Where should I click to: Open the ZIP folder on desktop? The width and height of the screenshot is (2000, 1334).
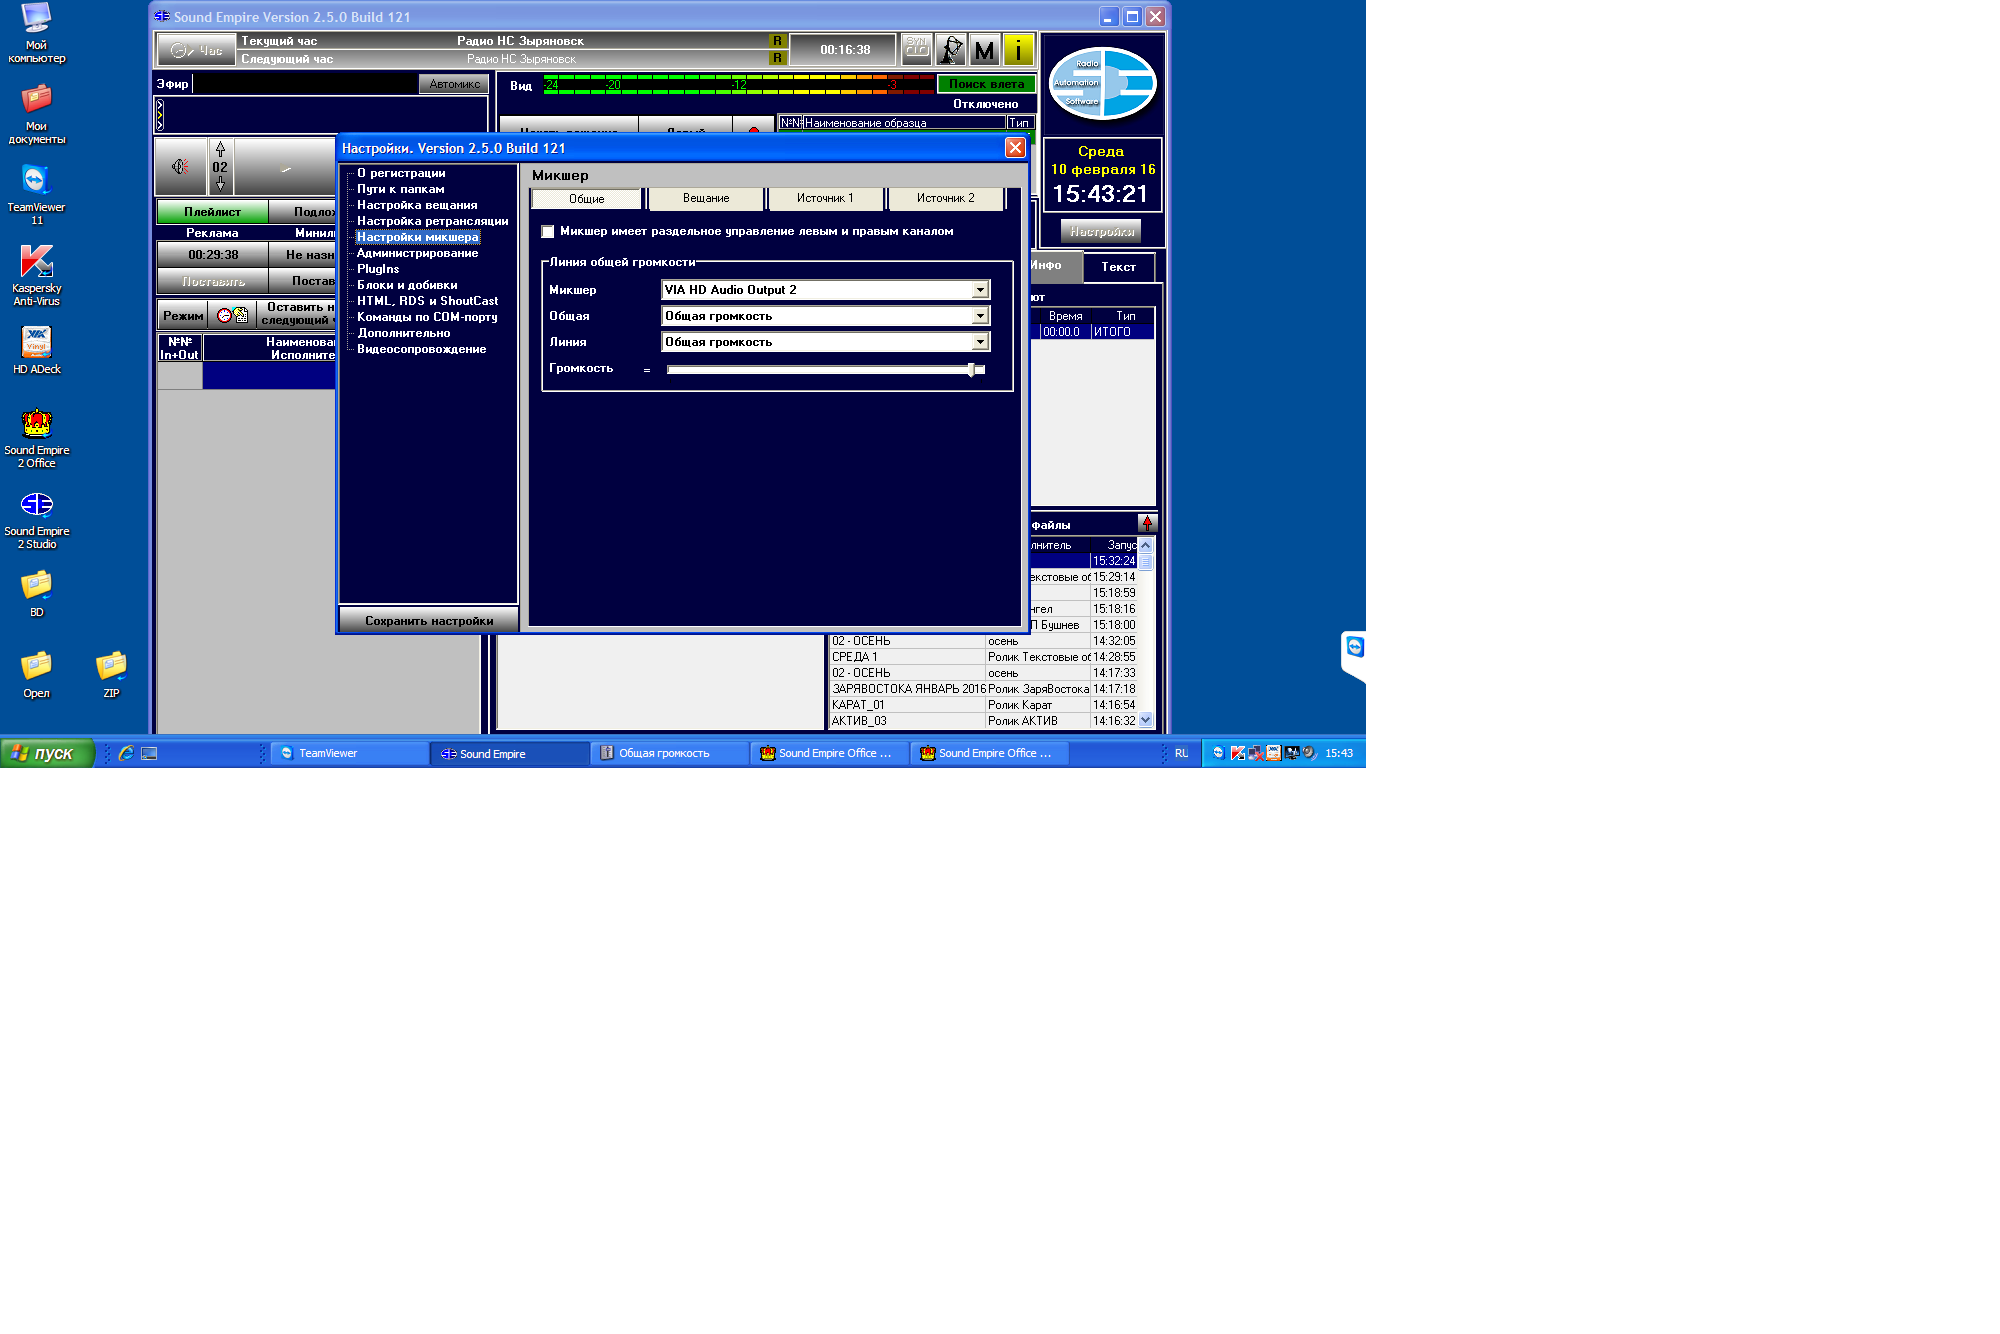click(111, 674)
